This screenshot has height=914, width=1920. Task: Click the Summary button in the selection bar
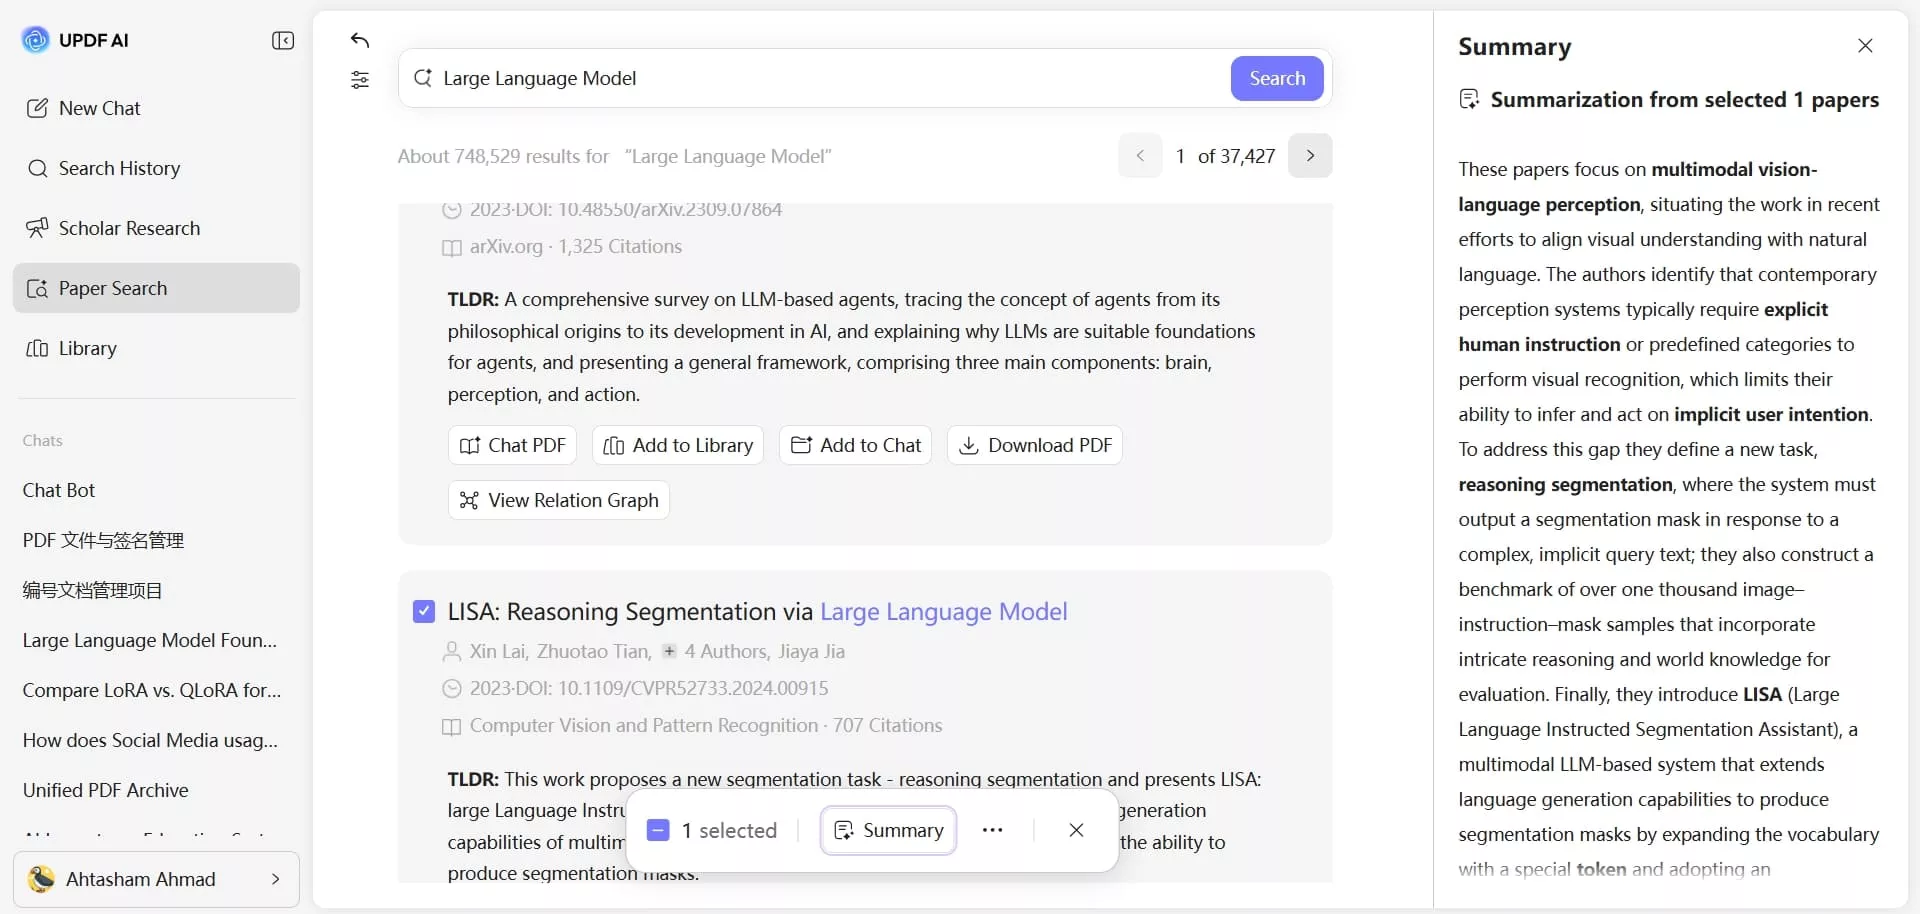pos(887,830)
